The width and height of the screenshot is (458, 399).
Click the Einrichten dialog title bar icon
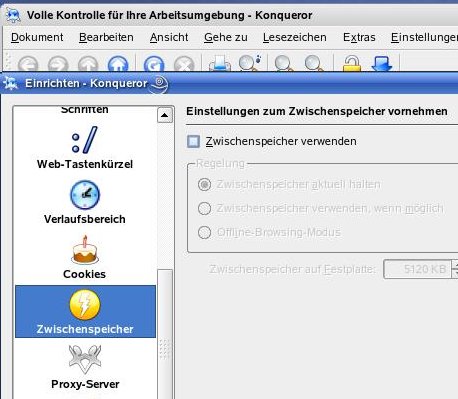[x=10, y=83]
